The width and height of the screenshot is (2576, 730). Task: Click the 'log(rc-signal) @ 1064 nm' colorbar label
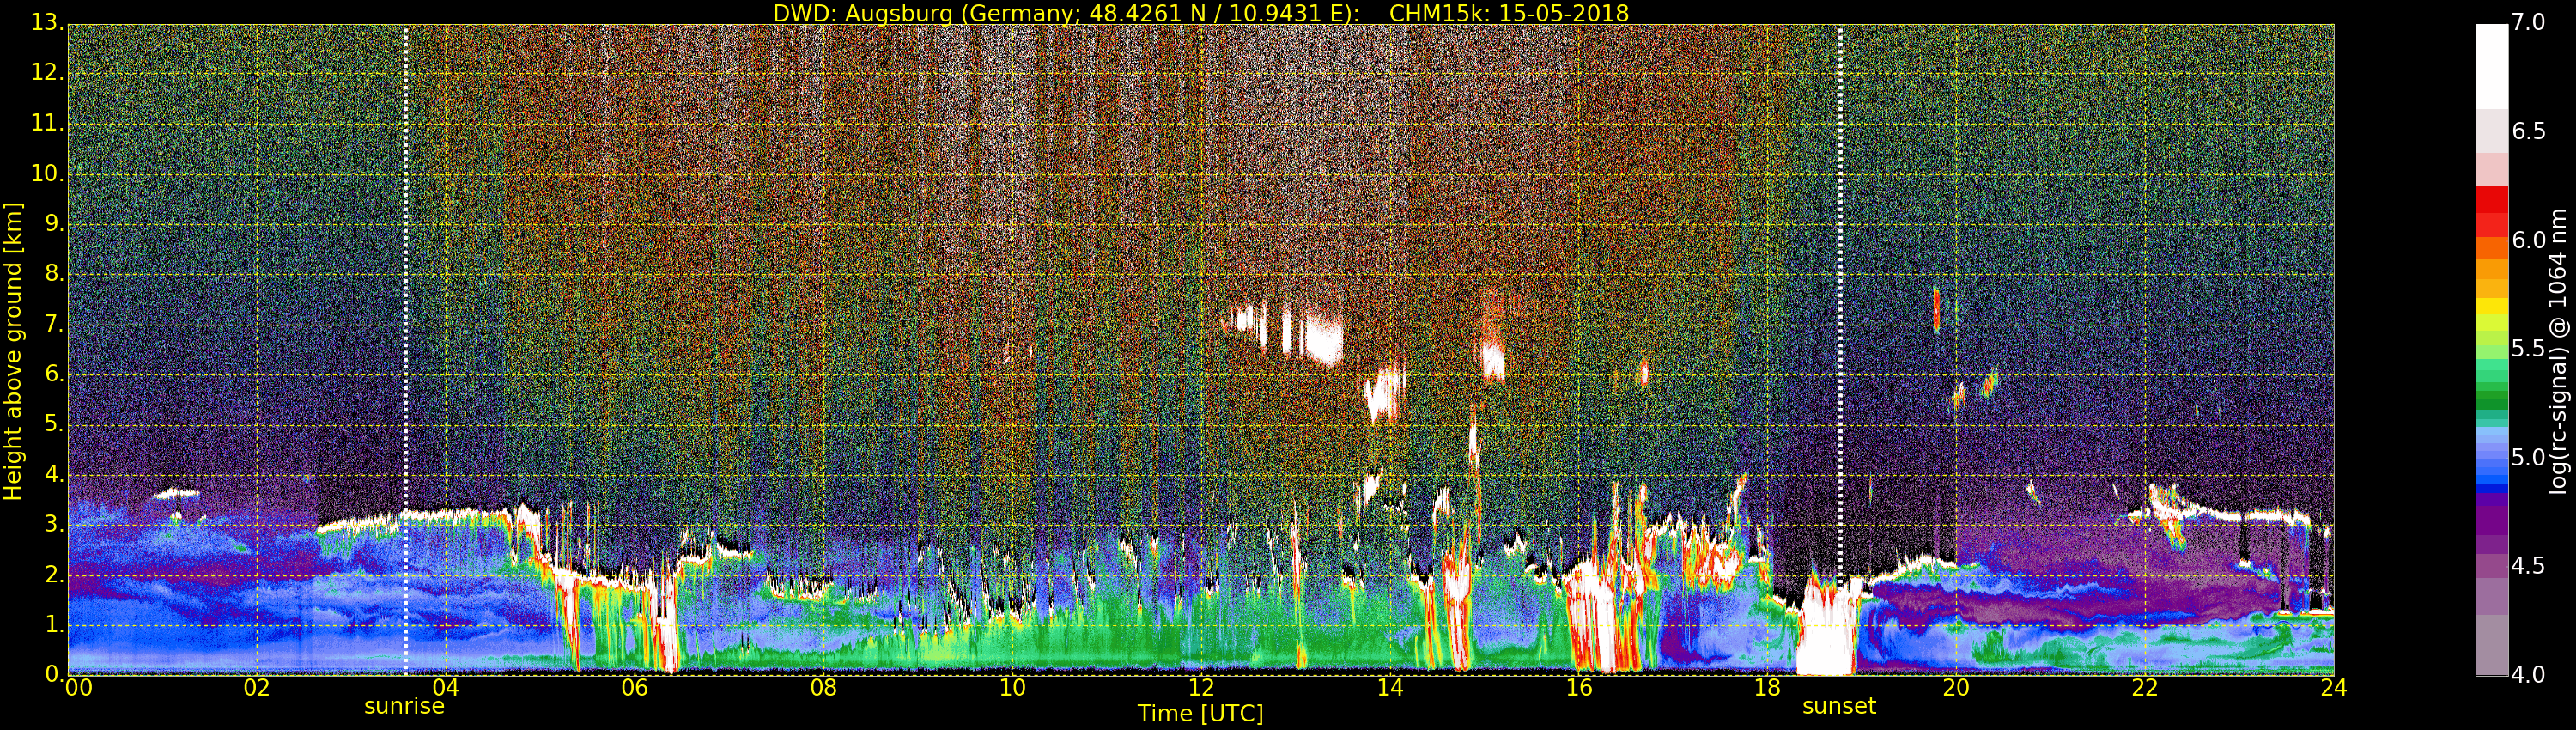click(x=2558, y=351)
